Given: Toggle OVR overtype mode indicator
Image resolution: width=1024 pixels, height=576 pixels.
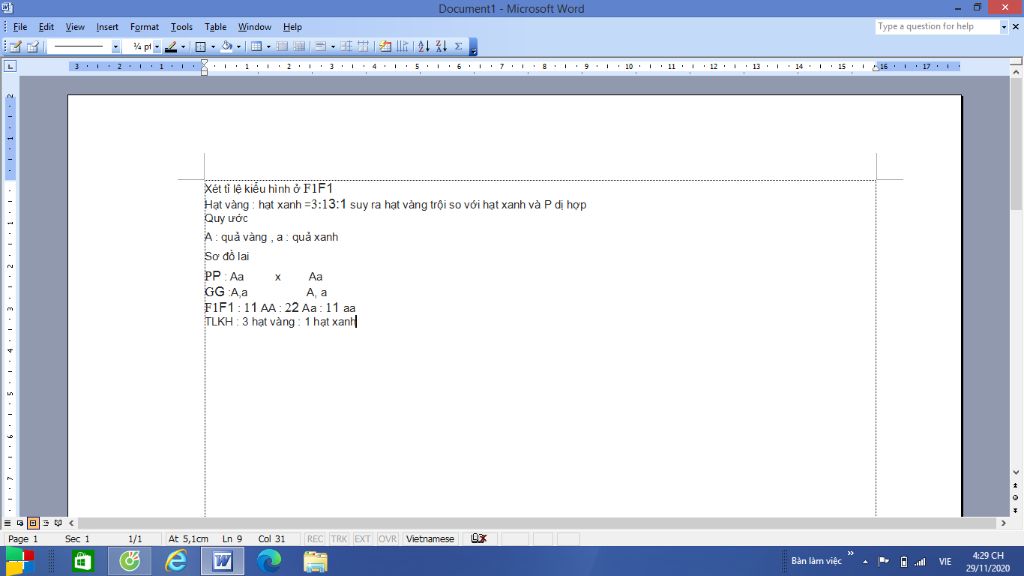Looking at the screenshot, I should pos(387,539).
